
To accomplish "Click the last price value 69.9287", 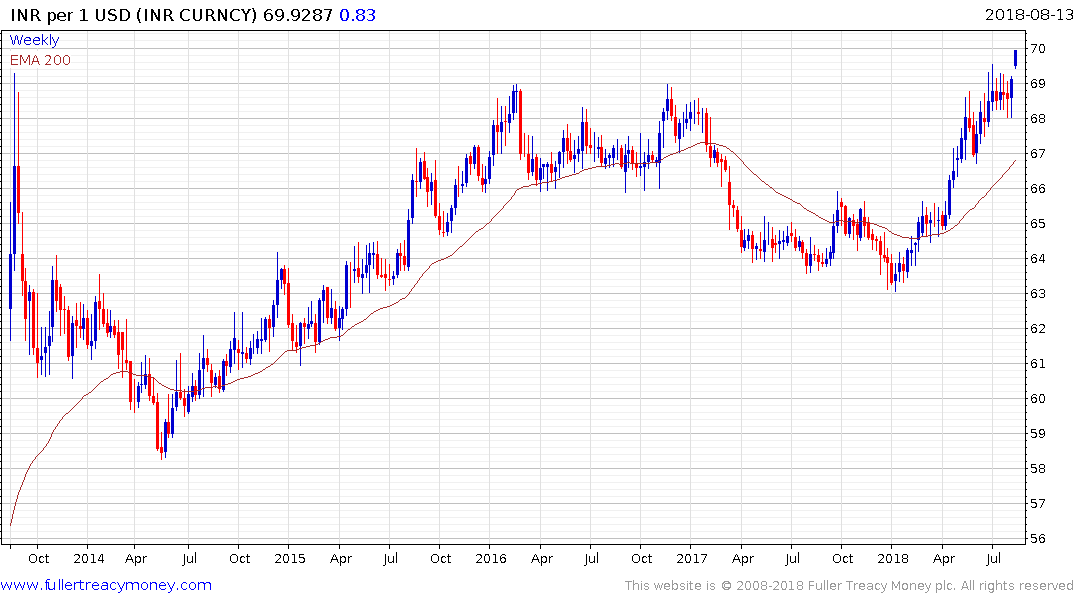I will (298, 15).
